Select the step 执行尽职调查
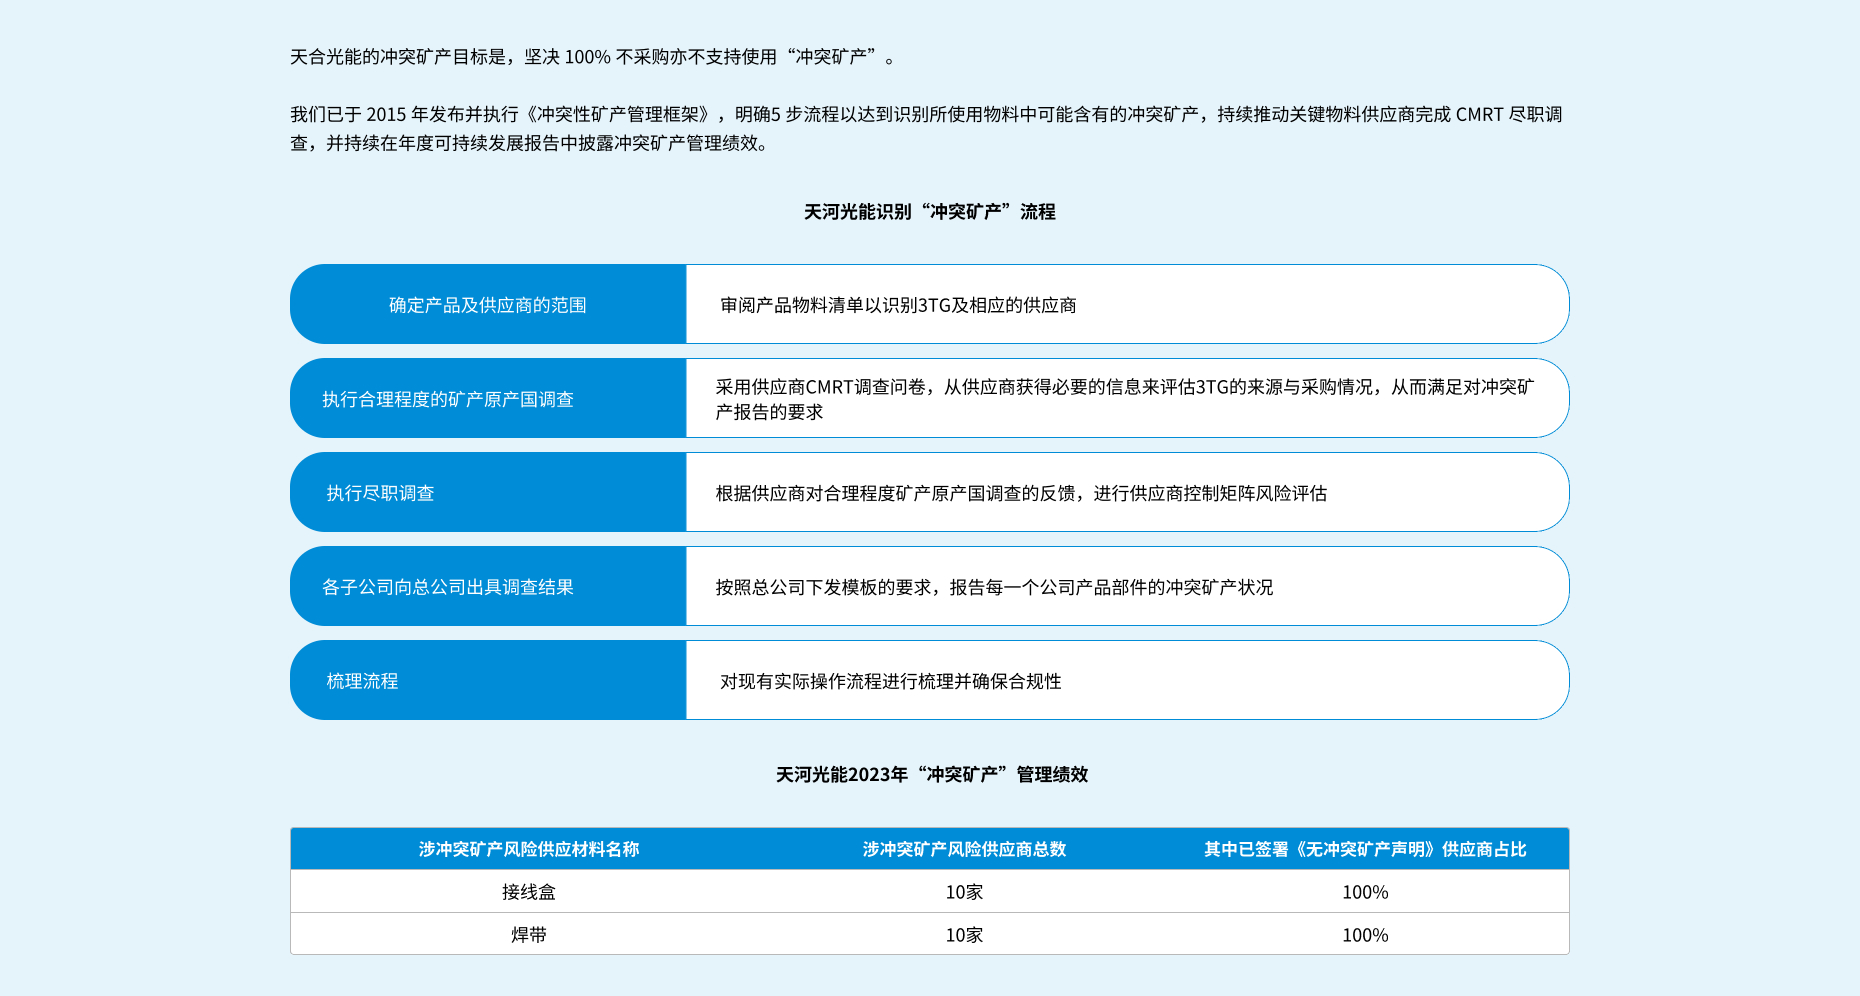Screen dimensions: 1860x996 pos(488,493)
